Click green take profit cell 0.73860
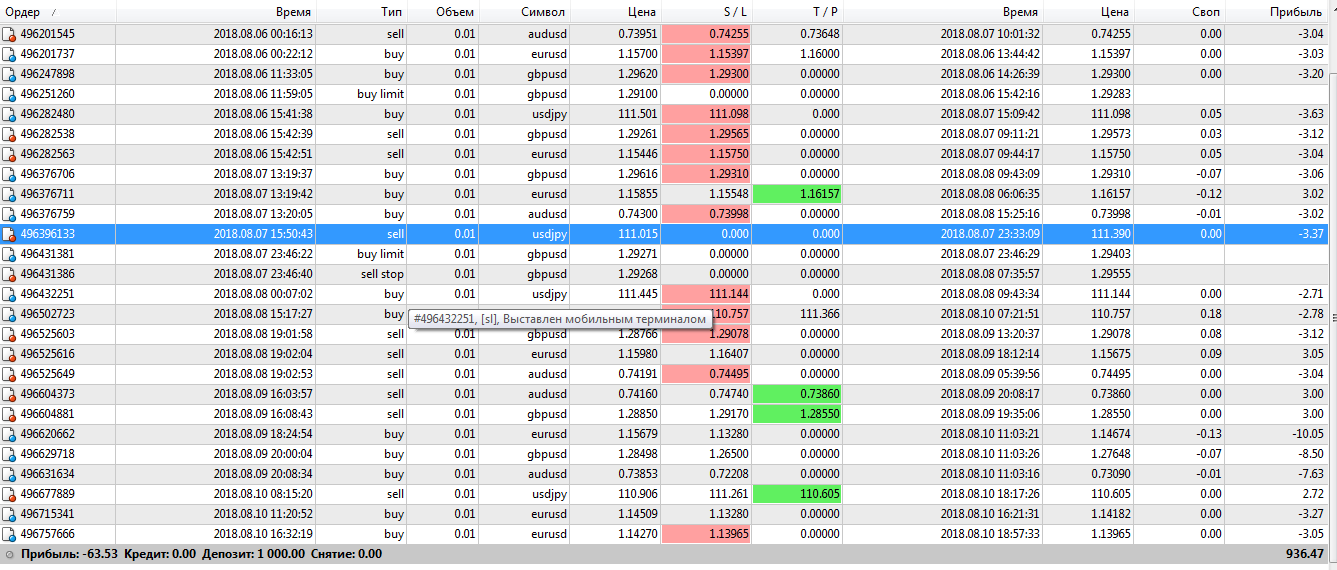The height and width of the screenshot is (570, 1337). pos(797,394)
